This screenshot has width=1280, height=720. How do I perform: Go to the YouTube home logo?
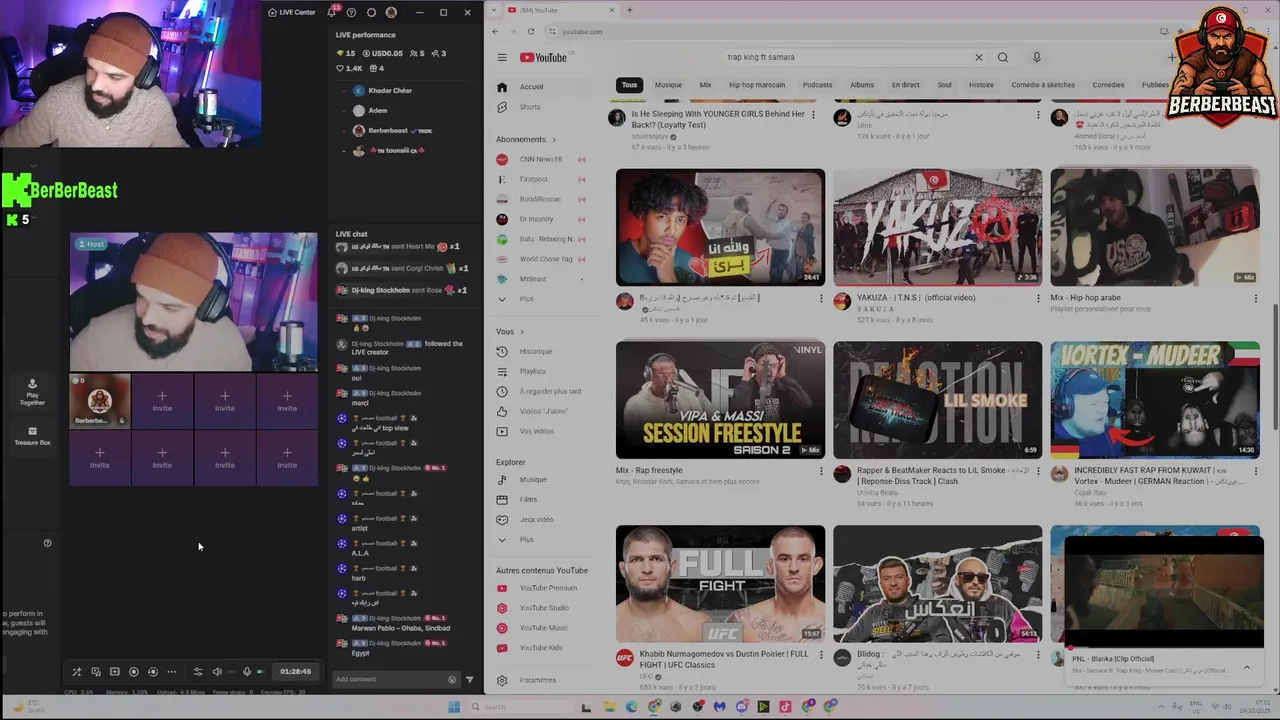tap(543, 57)
